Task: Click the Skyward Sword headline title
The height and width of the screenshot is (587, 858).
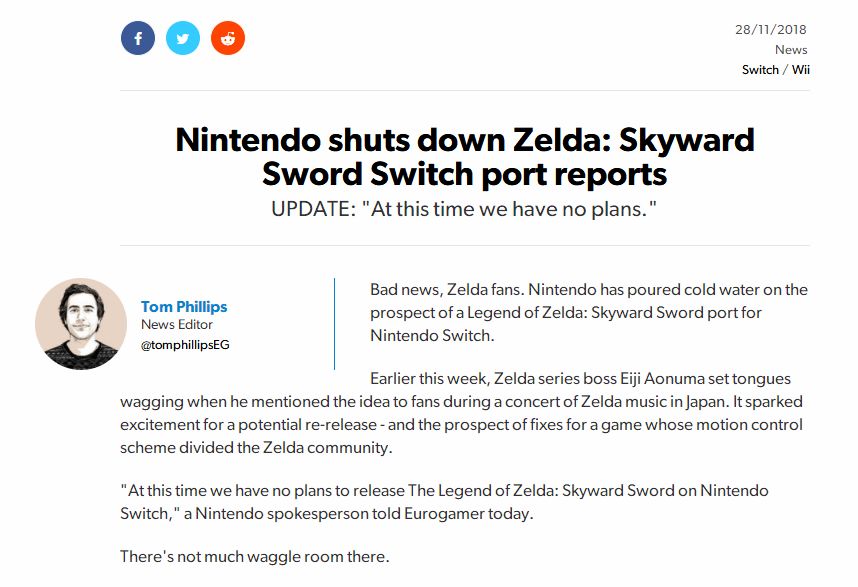Action: [x=465, y=156]
